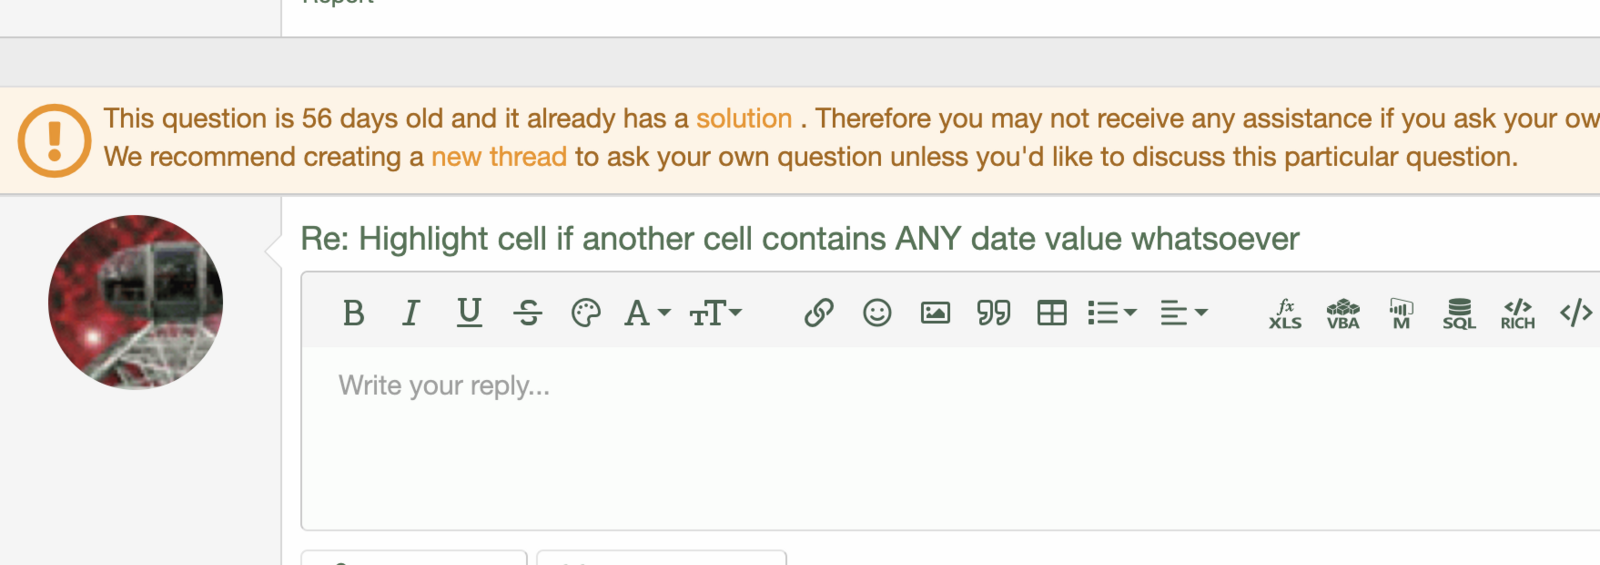The width and height of the screenshot is (1600, 565).
Task: Open the smilies emoji picker
Action: pos(877,314)
